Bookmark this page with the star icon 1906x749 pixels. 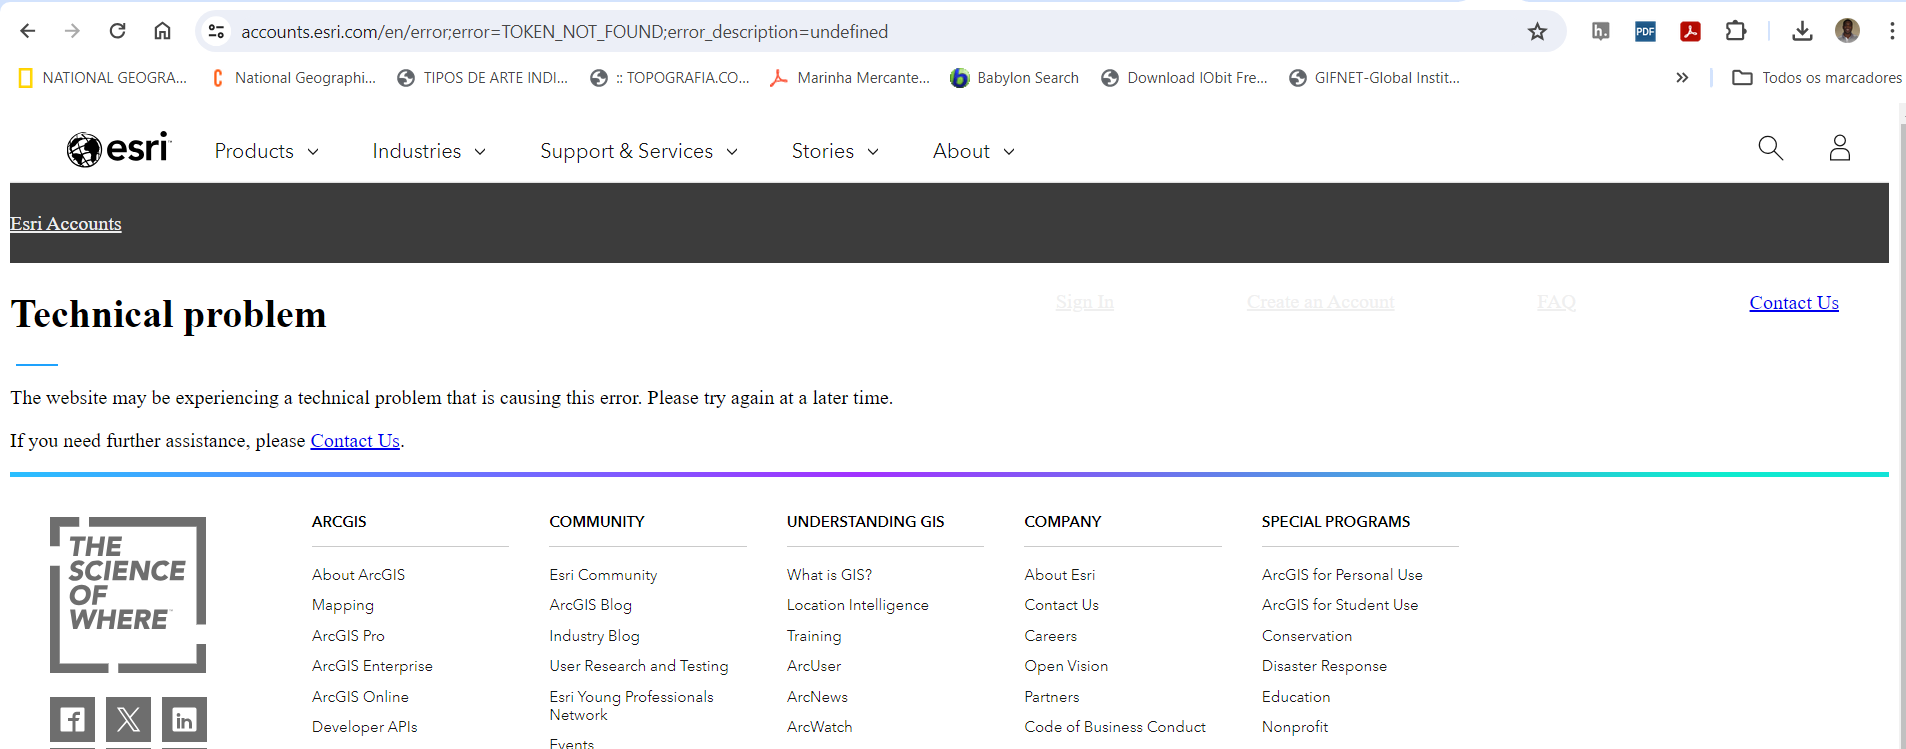coord(1537,32)
